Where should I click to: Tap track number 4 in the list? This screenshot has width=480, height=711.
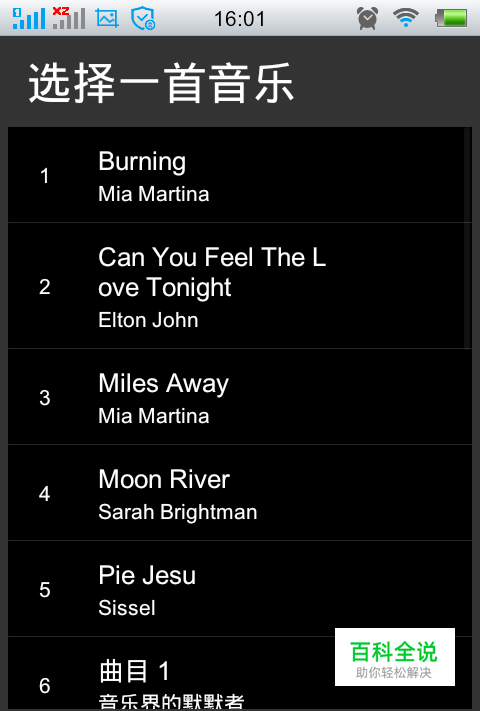tap(44, 493)
